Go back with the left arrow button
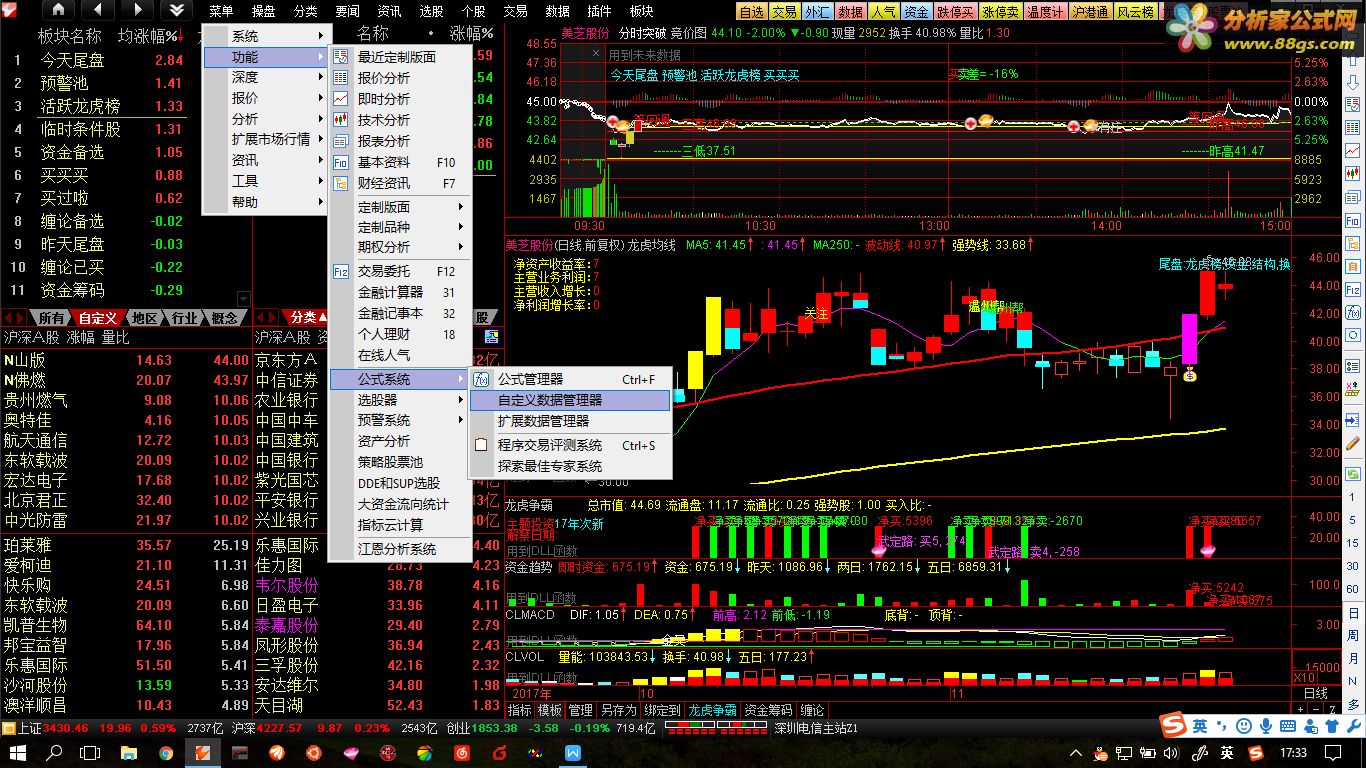The height and width of the screenshot is (768, 1366). point(98,10)
